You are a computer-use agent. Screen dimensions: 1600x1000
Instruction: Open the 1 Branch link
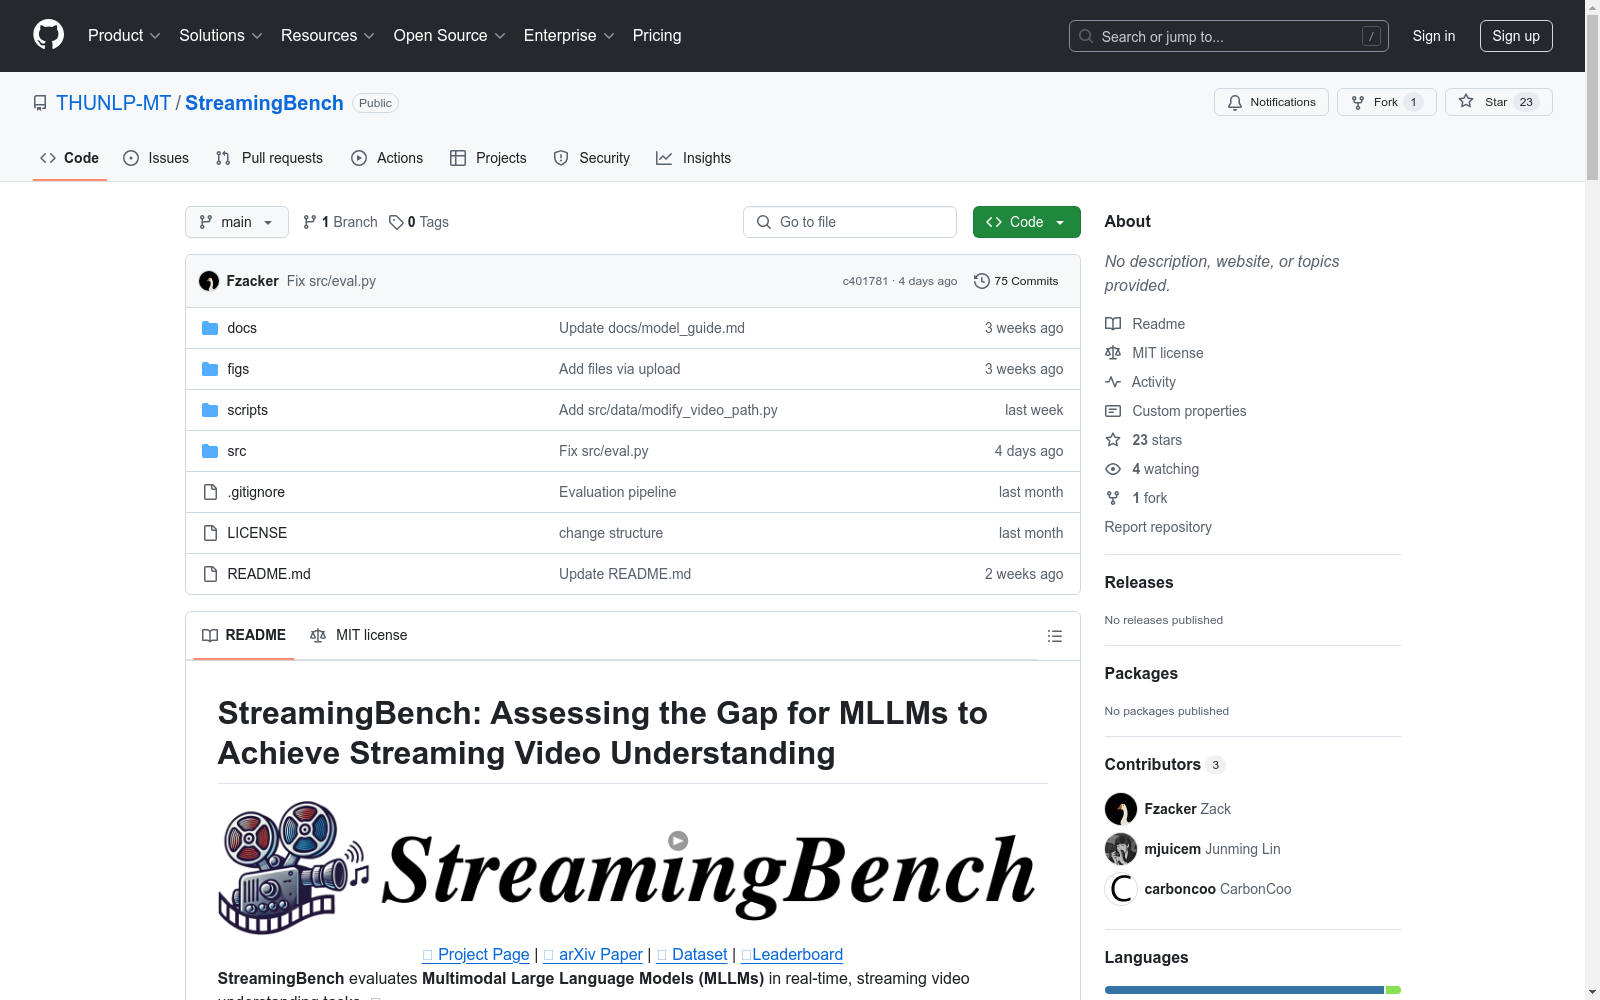[x=340, y=222]
